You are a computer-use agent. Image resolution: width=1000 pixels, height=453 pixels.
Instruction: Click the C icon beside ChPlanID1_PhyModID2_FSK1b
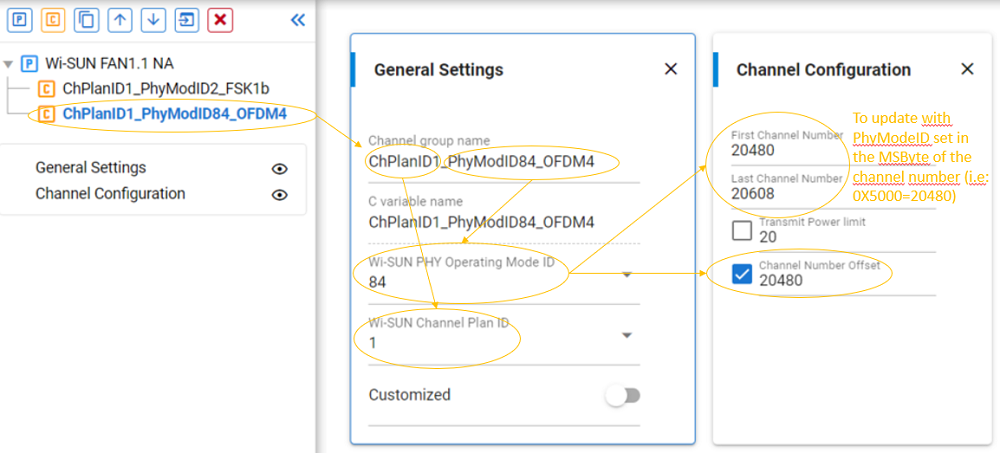pos(46,89)
